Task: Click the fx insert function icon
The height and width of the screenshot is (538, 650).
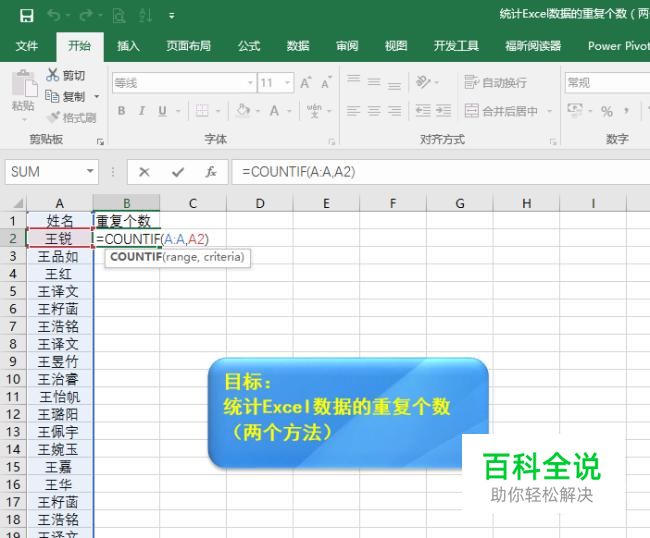Action: [211, 172]
